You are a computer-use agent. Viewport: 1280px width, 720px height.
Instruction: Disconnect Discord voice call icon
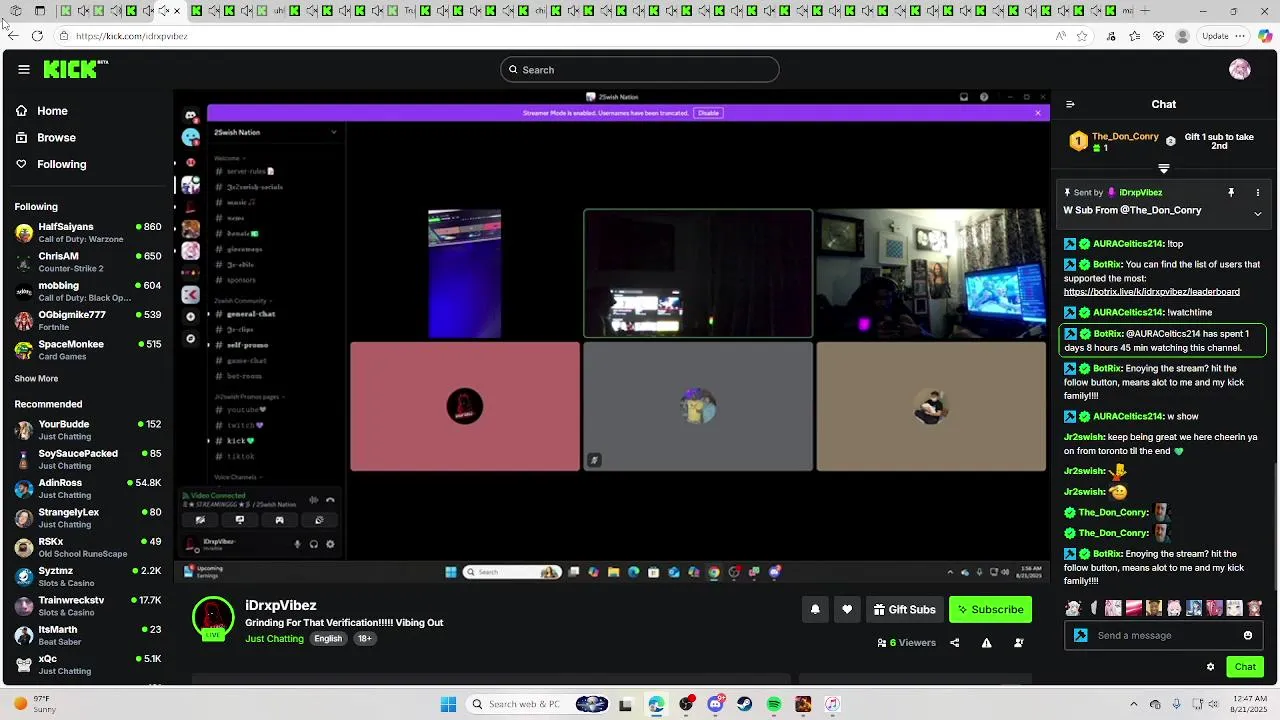pyautogui.click(x=330, y=500)
